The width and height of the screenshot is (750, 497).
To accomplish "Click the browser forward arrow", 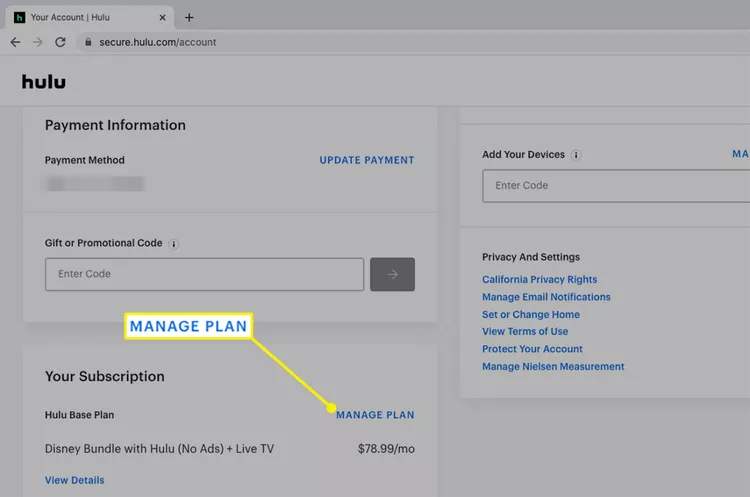I will tap(38, 42).
